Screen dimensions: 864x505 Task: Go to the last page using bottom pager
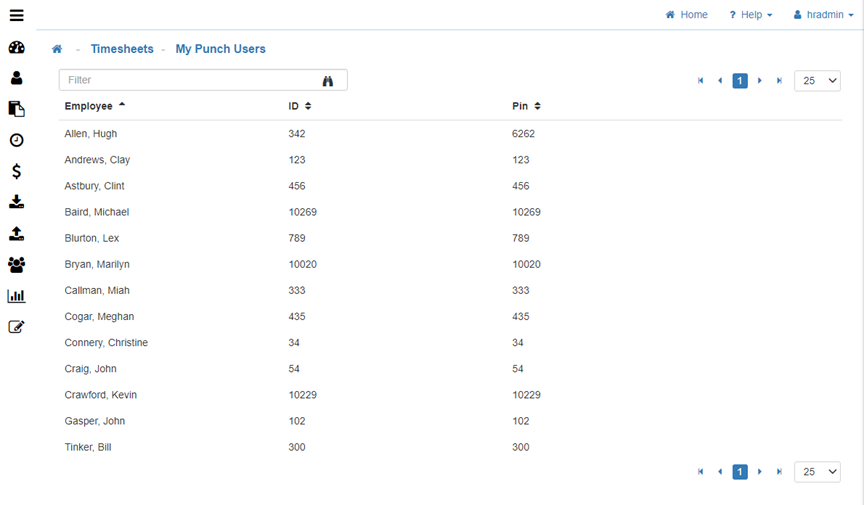tap(780, 472)
